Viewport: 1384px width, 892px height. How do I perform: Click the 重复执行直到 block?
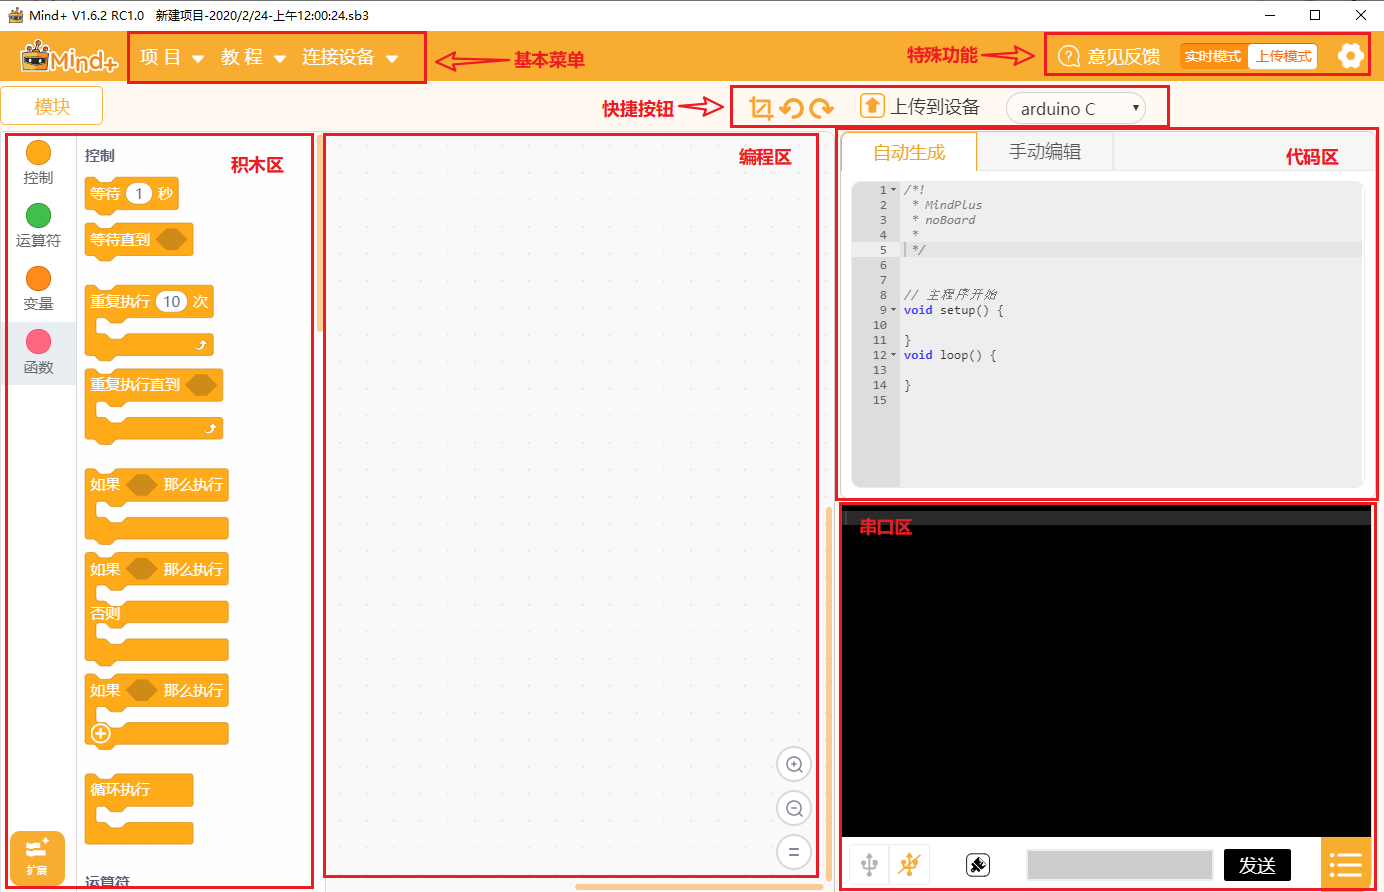click(x=153, y=405)
